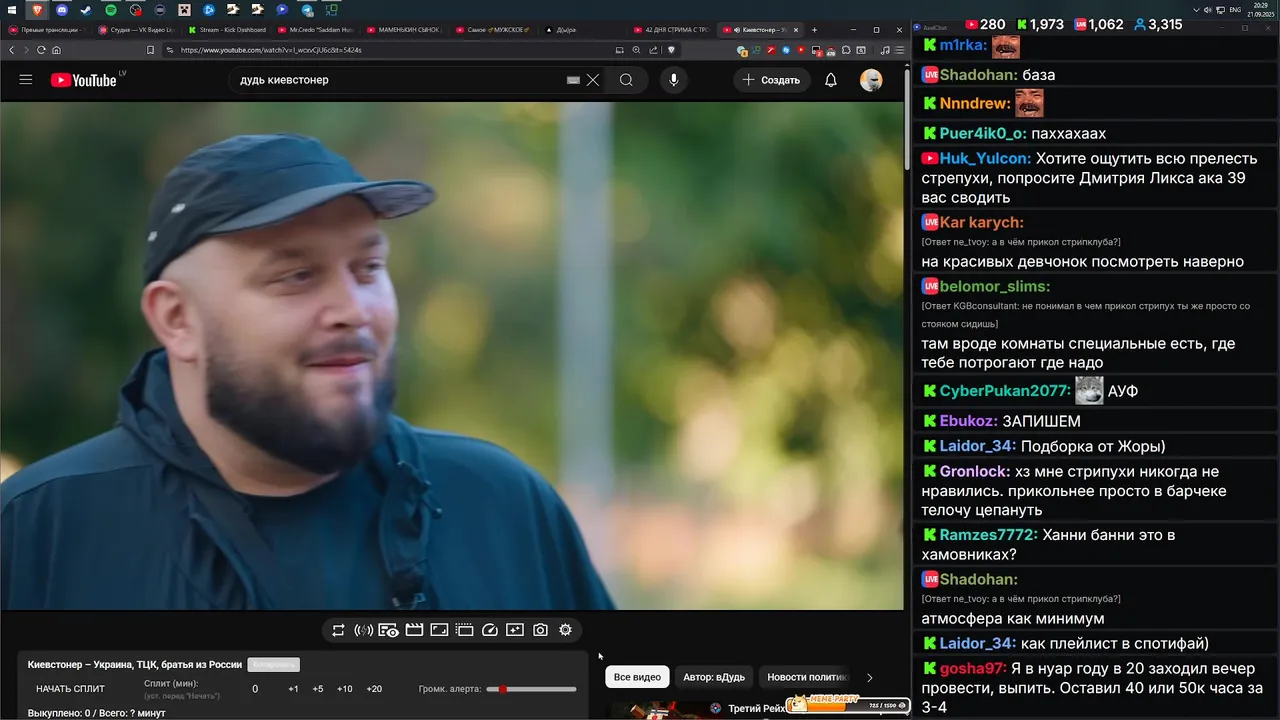This screenshot has height=720, width=1280.
Task: Switch to the Прямые трансляции tab
Action: 47,30
